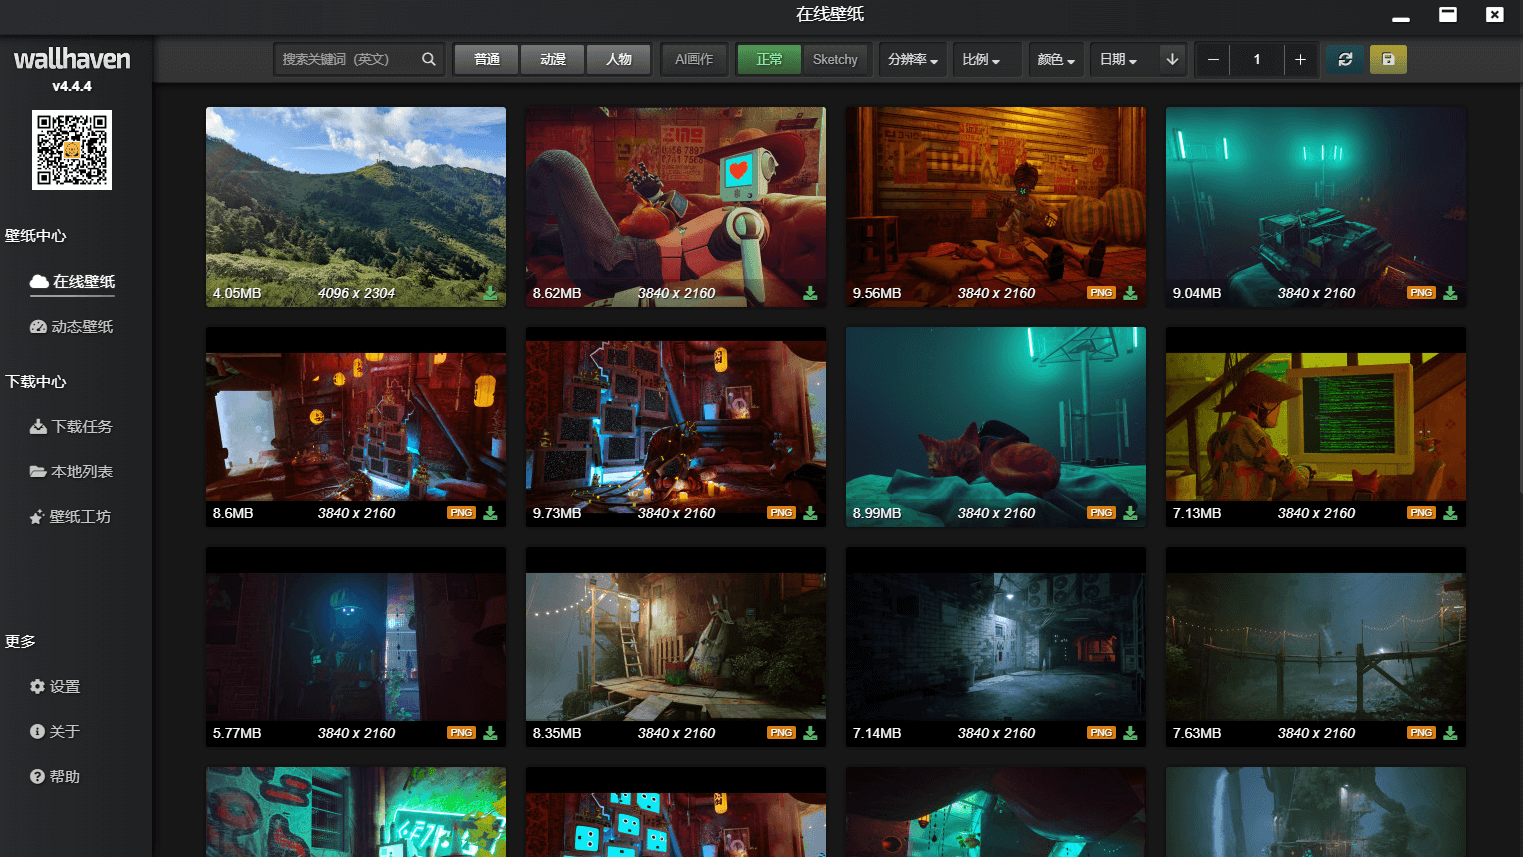Click the AI画作 button
Screen dimensions: 1523x857
point(694,59)
